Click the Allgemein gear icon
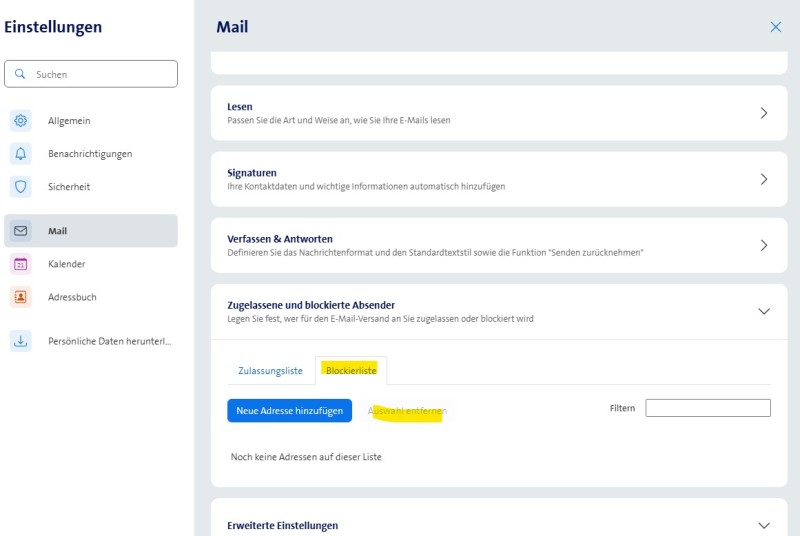The height and width of the screenshot is (536, 800). [x=21, y=121]
